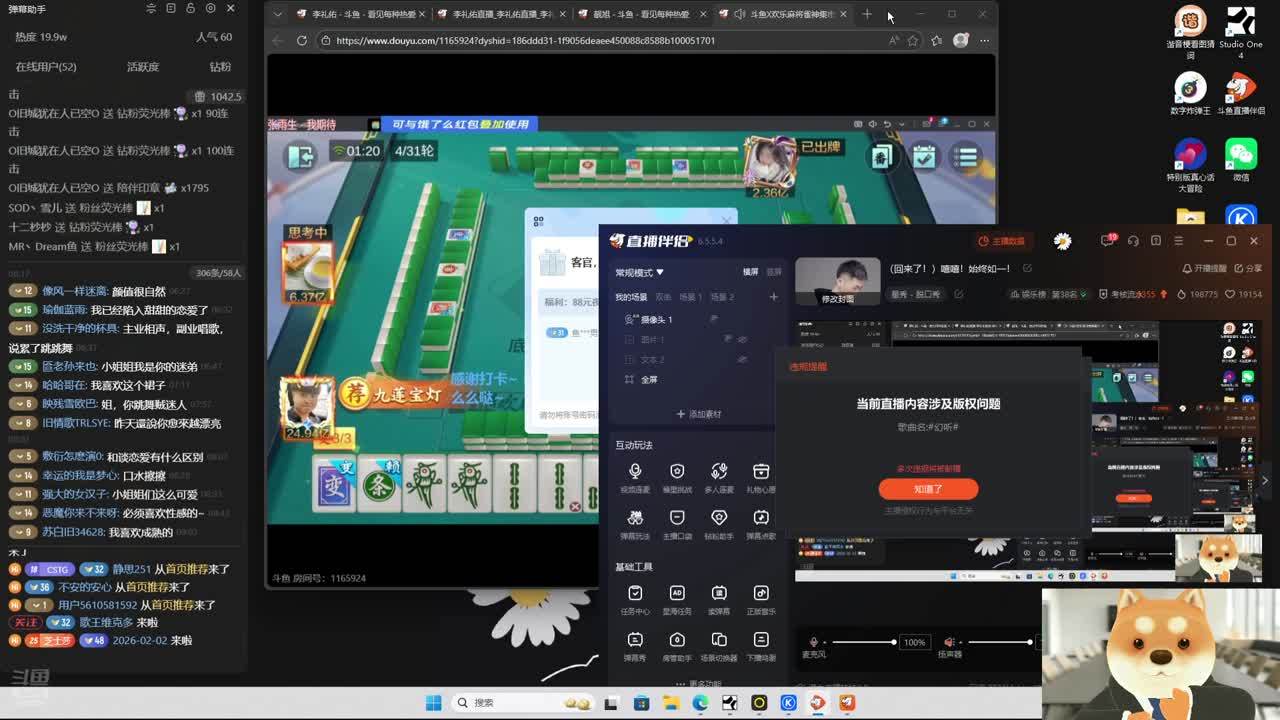Image resolution: width=1280 pixels, height=720 pixels.
Task: Open 更多功能 at tools panel bottom
Action: (699, 684)
